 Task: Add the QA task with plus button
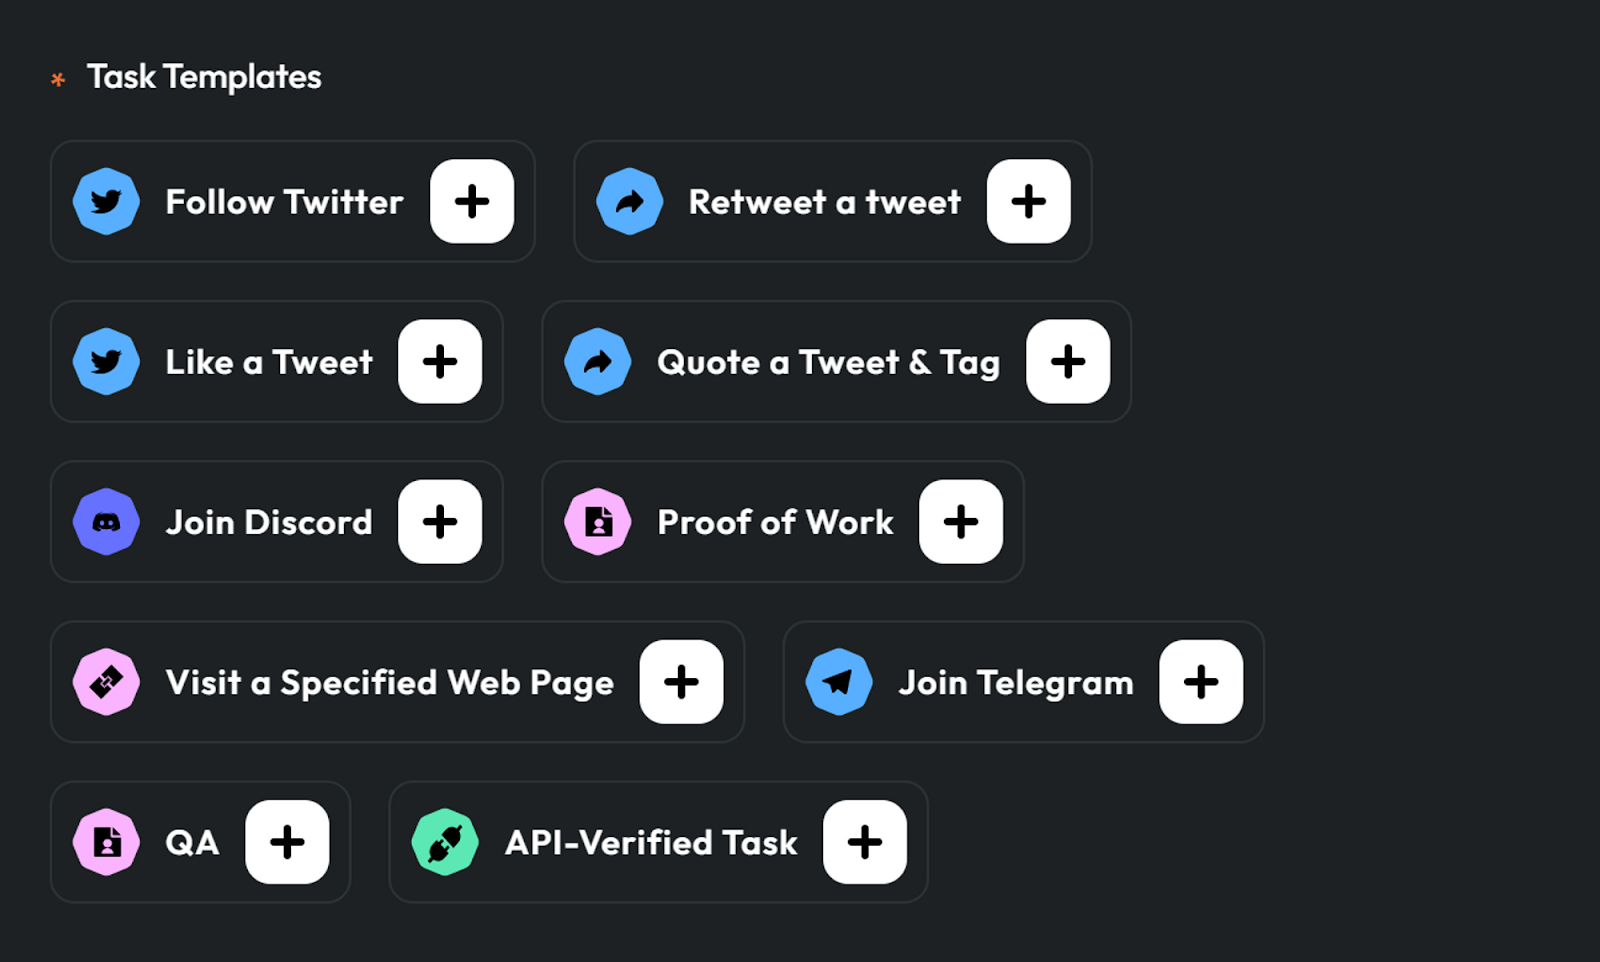click(x=287, y=841)
